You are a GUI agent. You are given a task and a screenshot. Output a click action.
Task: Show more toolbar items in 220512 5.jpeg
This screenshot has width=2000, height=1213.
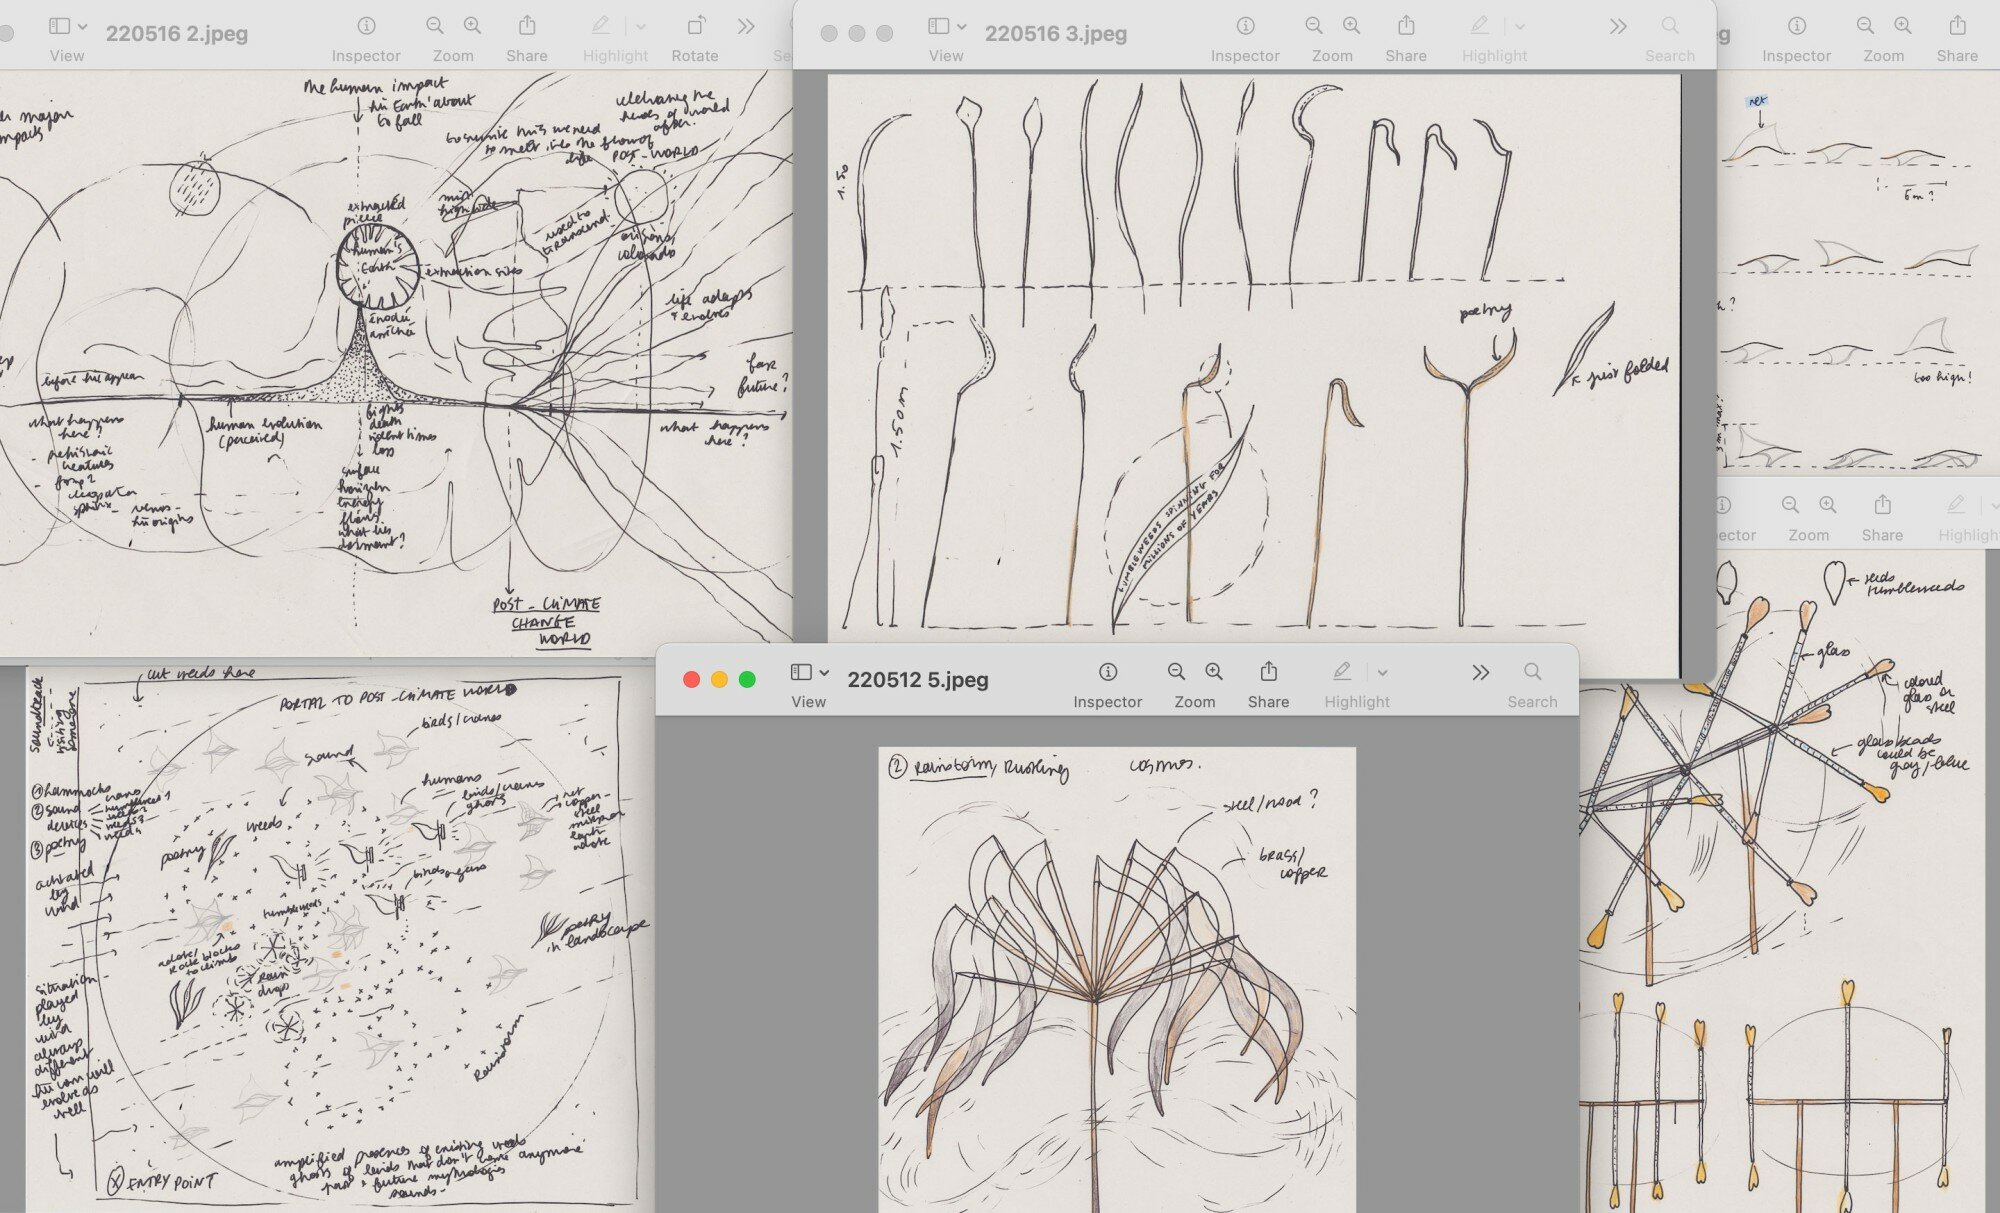1480,673
